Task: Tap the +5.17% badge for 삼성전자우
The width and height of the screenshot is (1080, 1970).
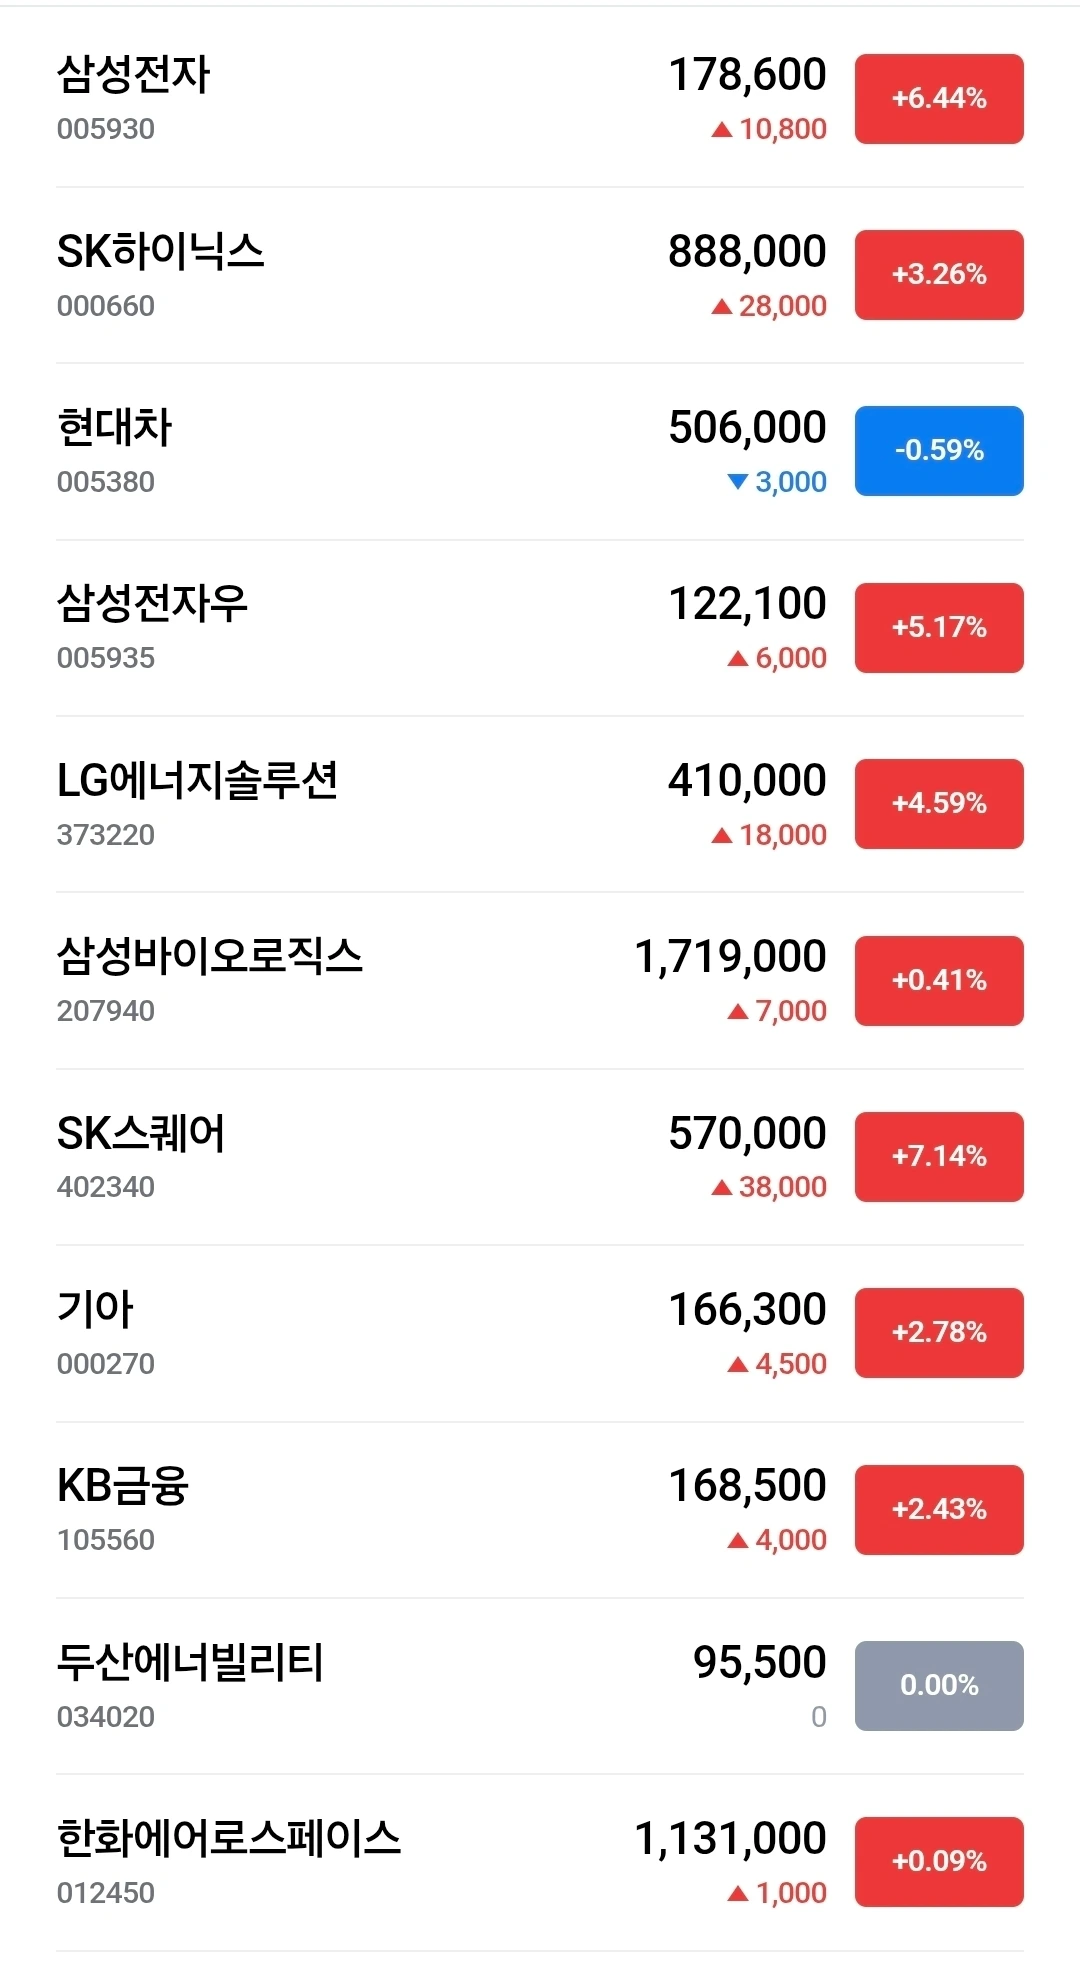Action: pos(939,628)
